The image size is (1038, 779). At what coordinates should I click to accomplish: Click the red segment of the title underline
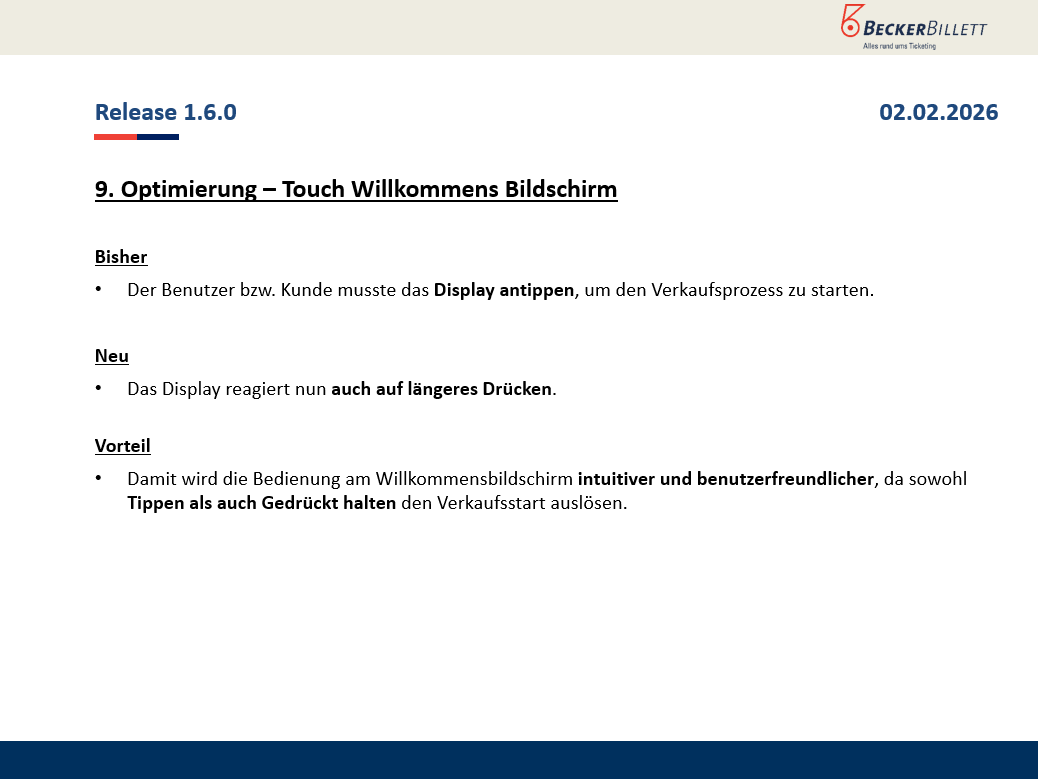click(115, 137)
